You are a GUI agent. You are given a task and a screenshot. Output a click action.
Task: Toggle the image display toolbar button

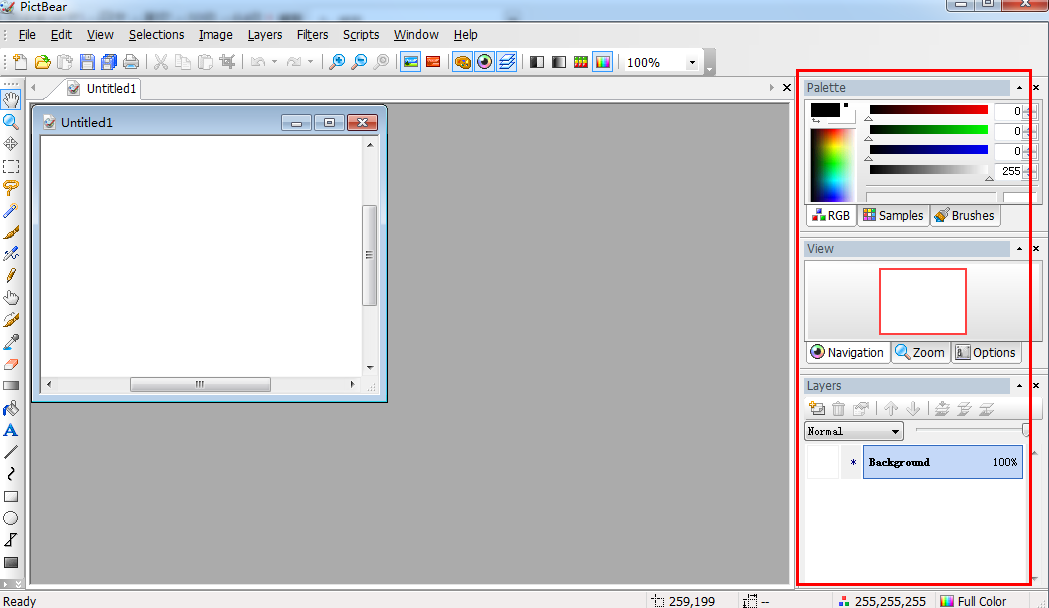coord(411,62)
